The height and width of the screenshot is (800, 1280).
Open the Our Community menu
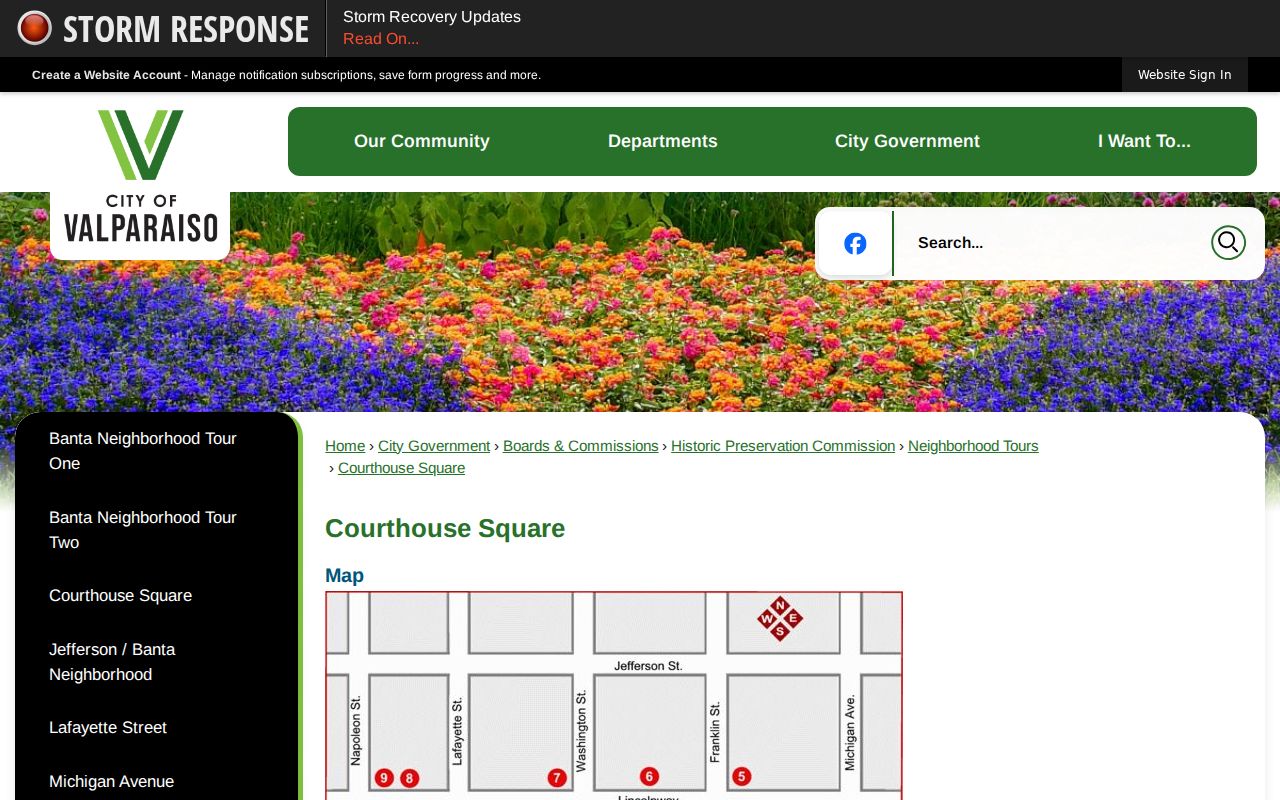click(422, 141)
